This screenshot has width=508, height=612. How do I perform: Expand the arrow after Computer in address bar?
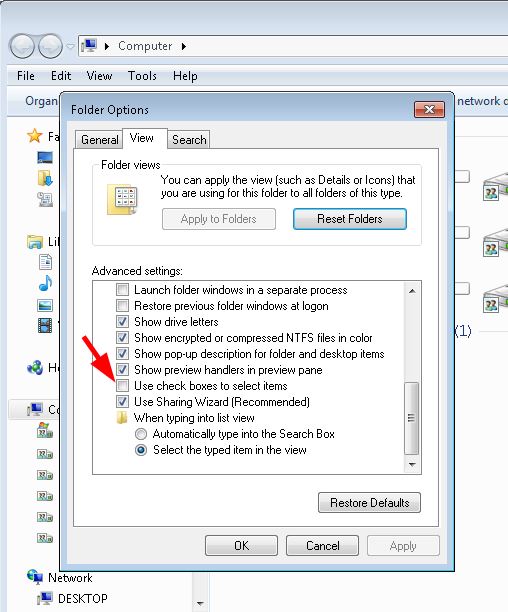[x=184, y=46]
